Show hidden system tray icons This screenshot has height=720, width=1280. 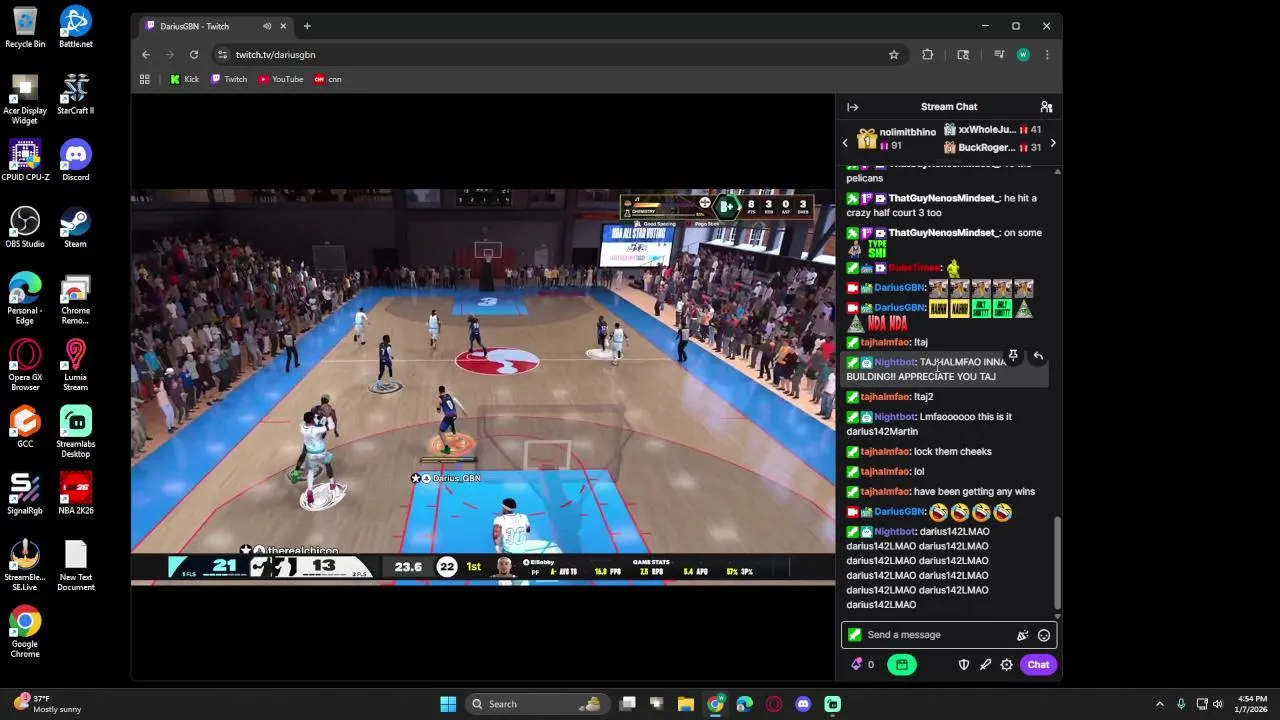point(1160,704)
